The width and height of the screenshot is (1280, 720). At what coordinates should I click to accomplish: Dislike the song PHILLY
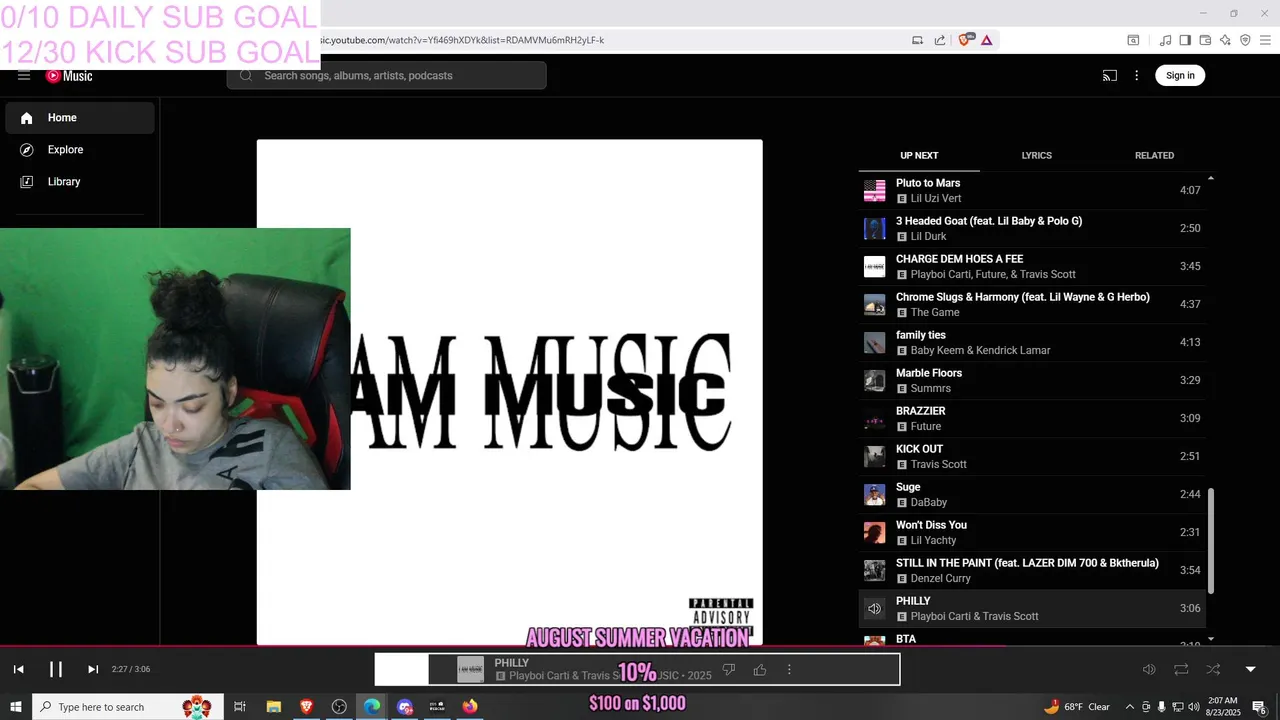click(729, 670)
